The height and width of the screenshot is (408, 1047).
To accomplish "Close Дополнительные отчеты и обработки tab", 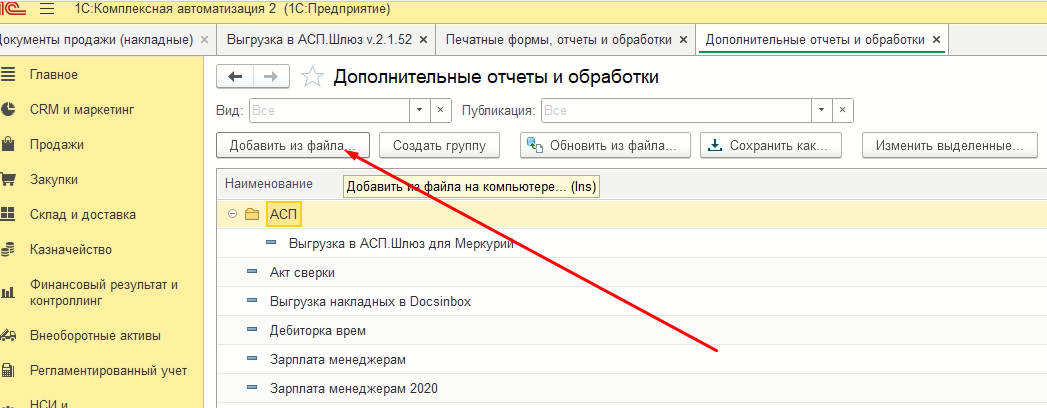I will tap(936, 39).
